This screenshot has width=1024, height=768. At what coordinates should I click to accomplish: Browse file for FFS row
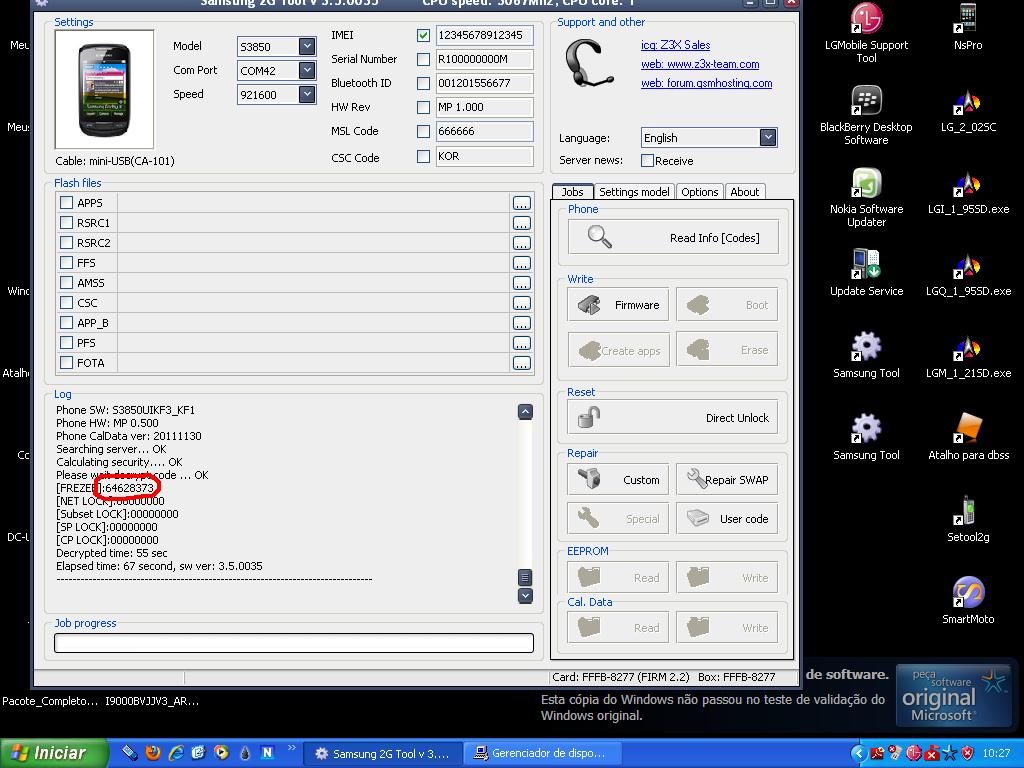tap(521, 263)
